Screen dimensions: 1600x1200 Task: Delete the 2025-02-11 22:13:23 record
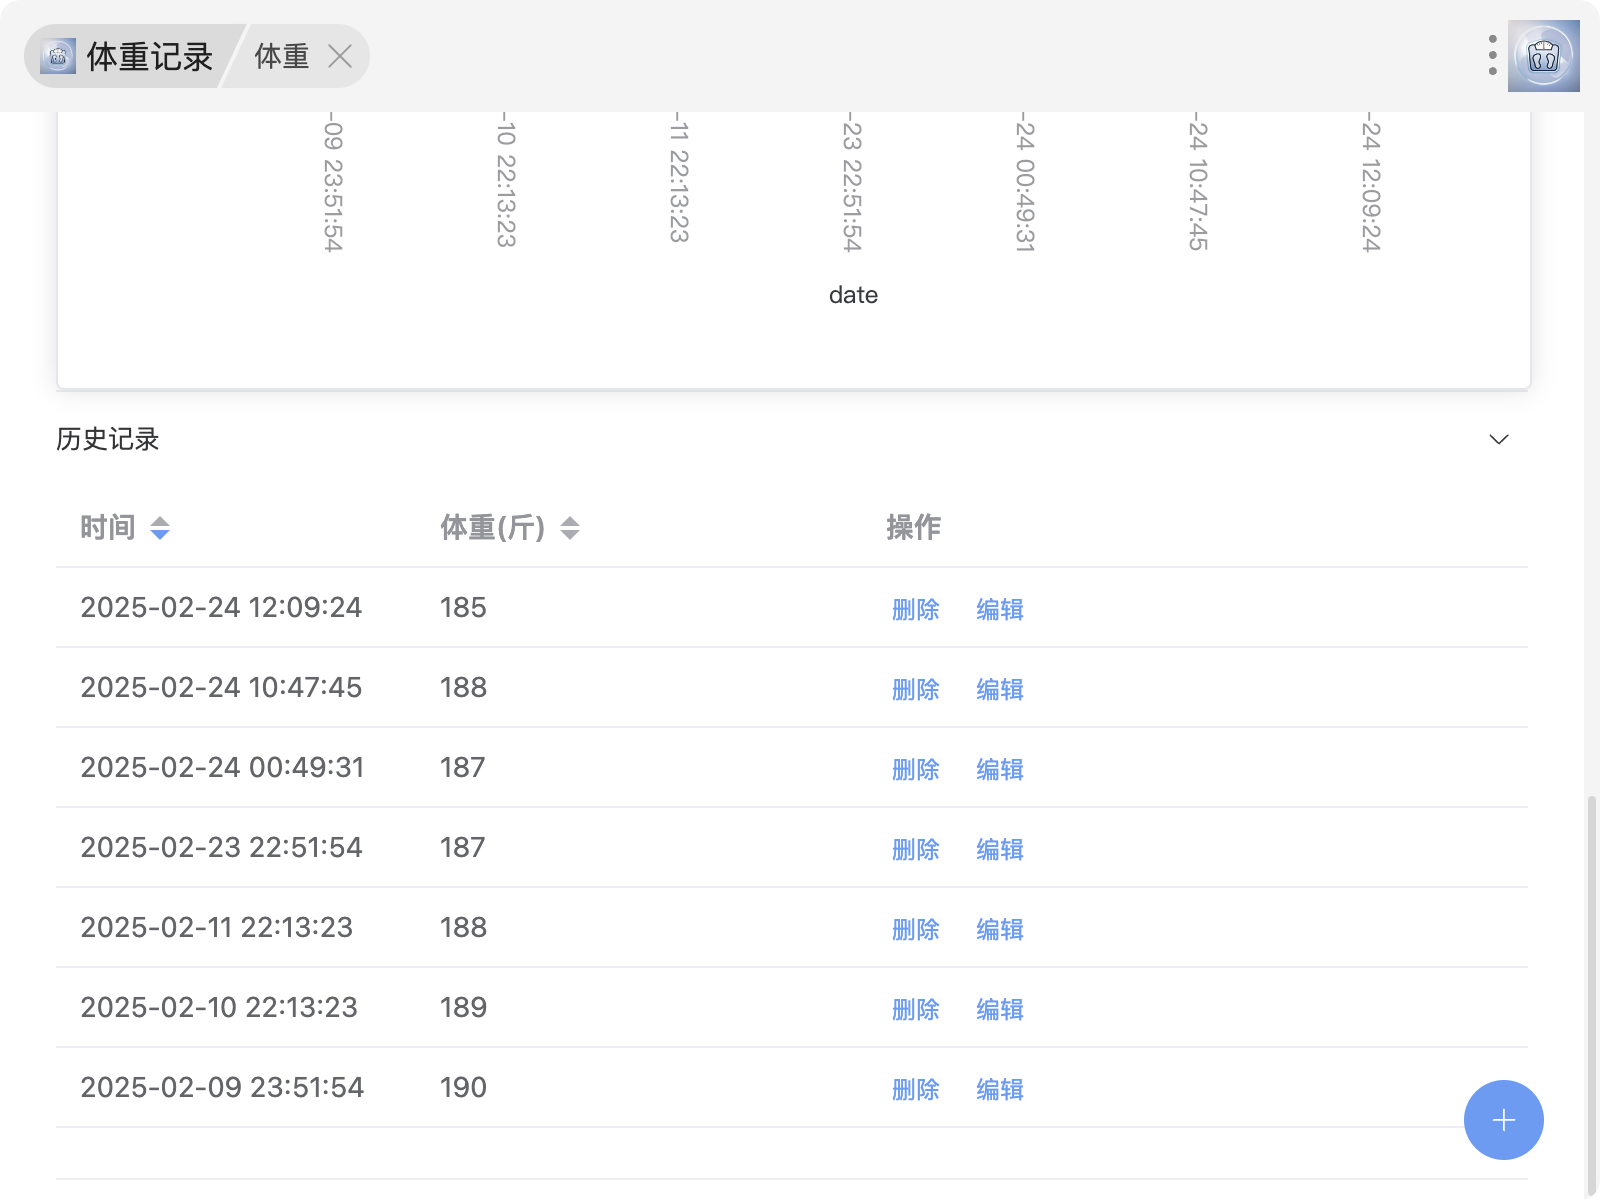[916, 929]
